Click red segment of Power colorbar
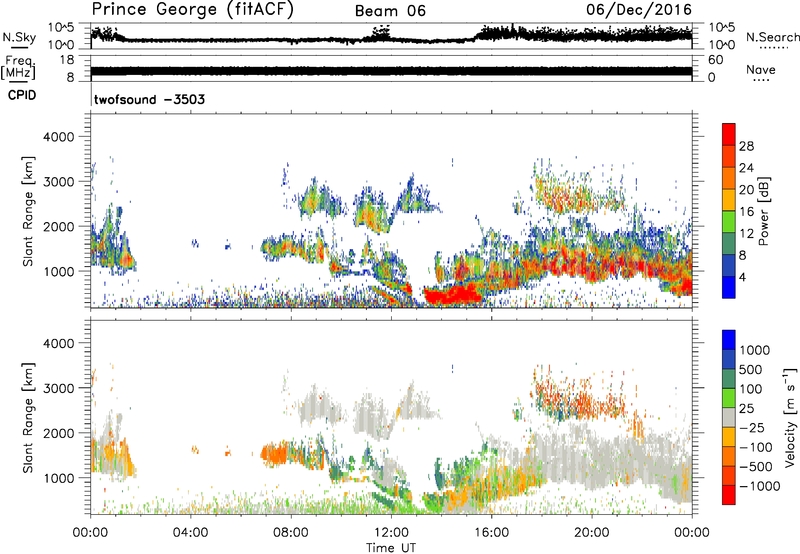 click(729, 134)
